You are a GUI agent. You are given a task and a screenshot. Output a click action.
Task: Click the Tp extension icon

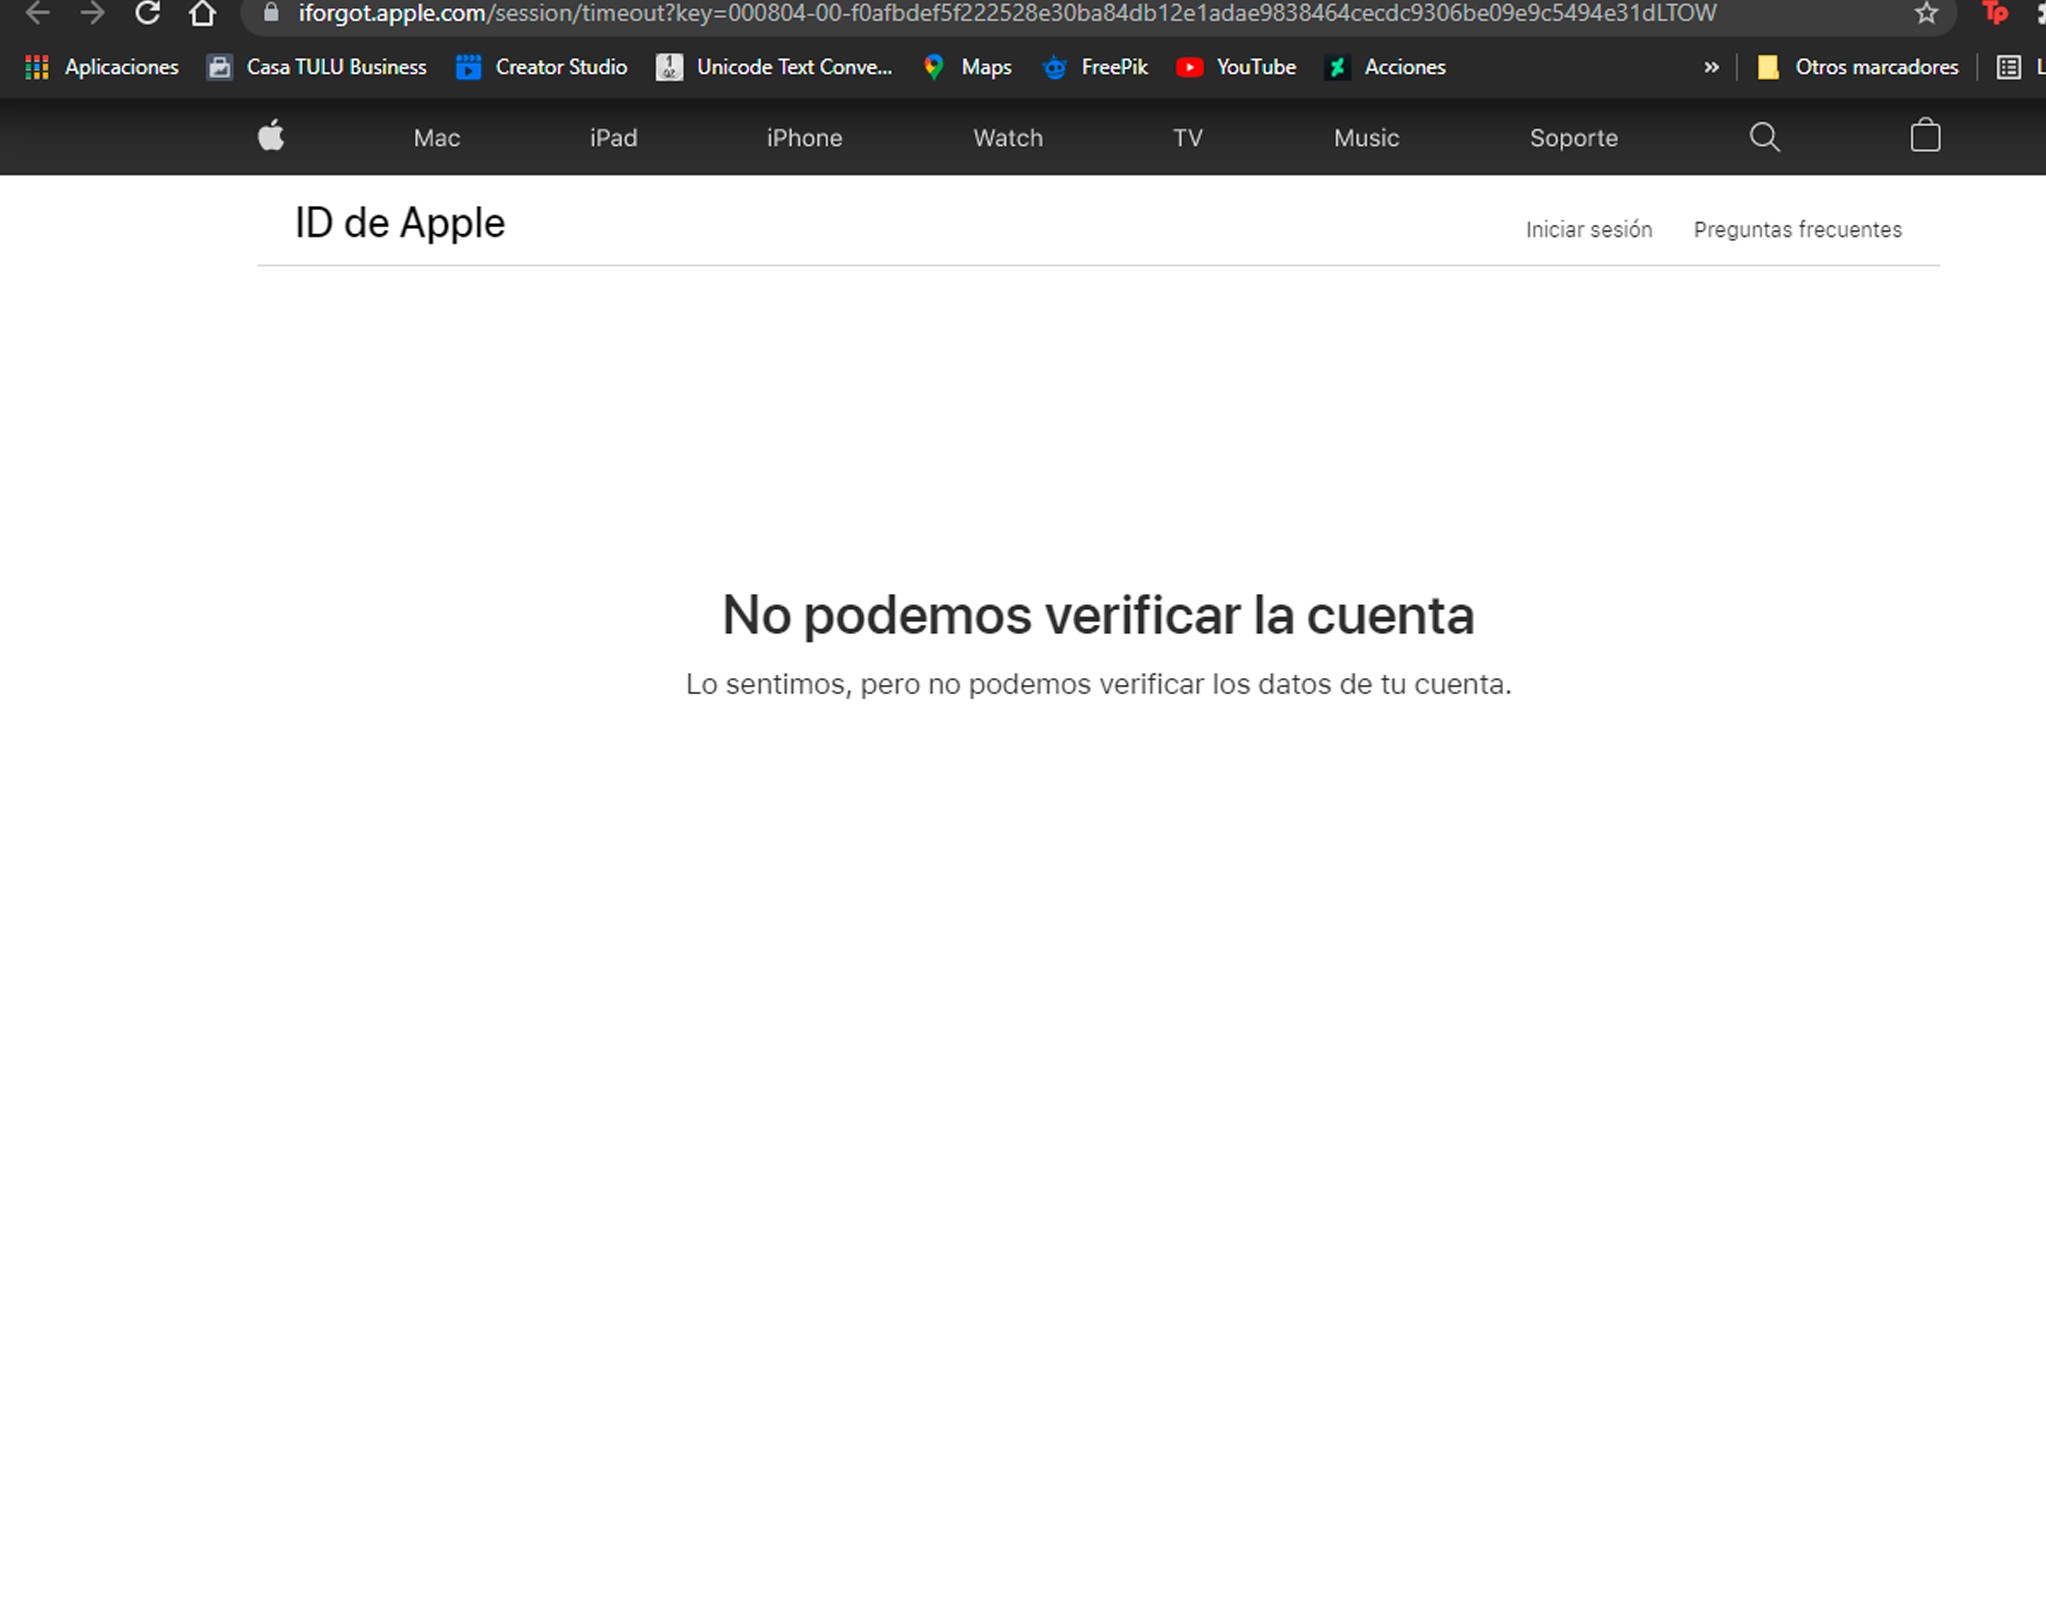pyautogui.click(x=1995, y=14)
